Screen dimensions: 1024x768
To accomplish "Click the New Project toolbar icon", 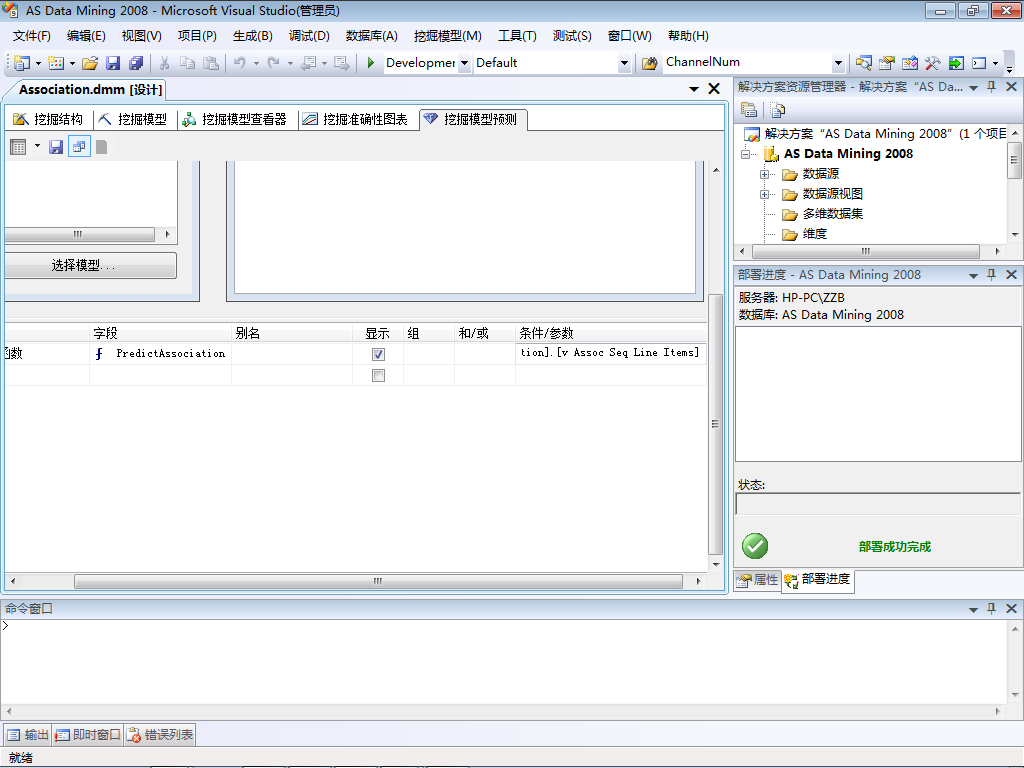I will click(22, 63).
